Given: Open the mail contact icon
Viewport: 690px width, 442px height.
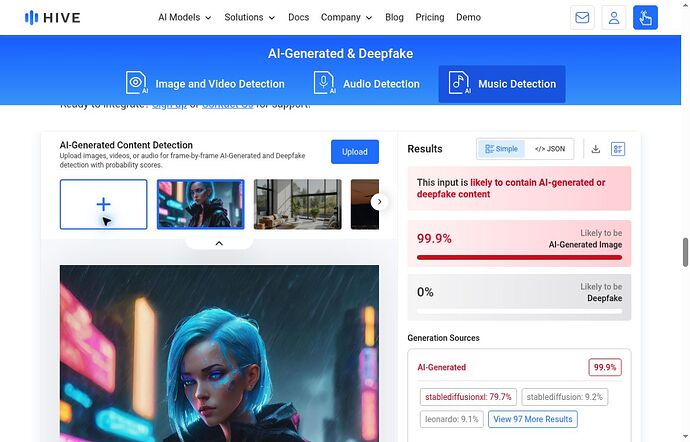Looking at the screenshot, I should click(x=582, y=18).
